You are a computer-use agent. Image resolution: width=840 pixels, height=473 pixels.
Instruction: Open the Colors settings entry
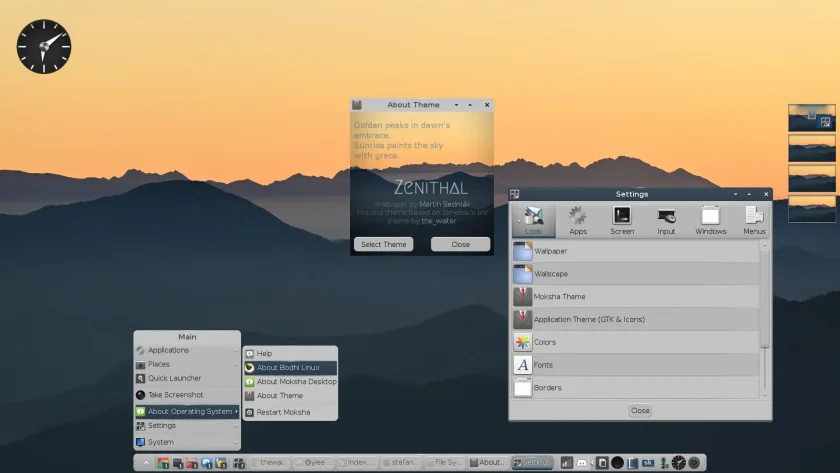[x=635, y=342]
